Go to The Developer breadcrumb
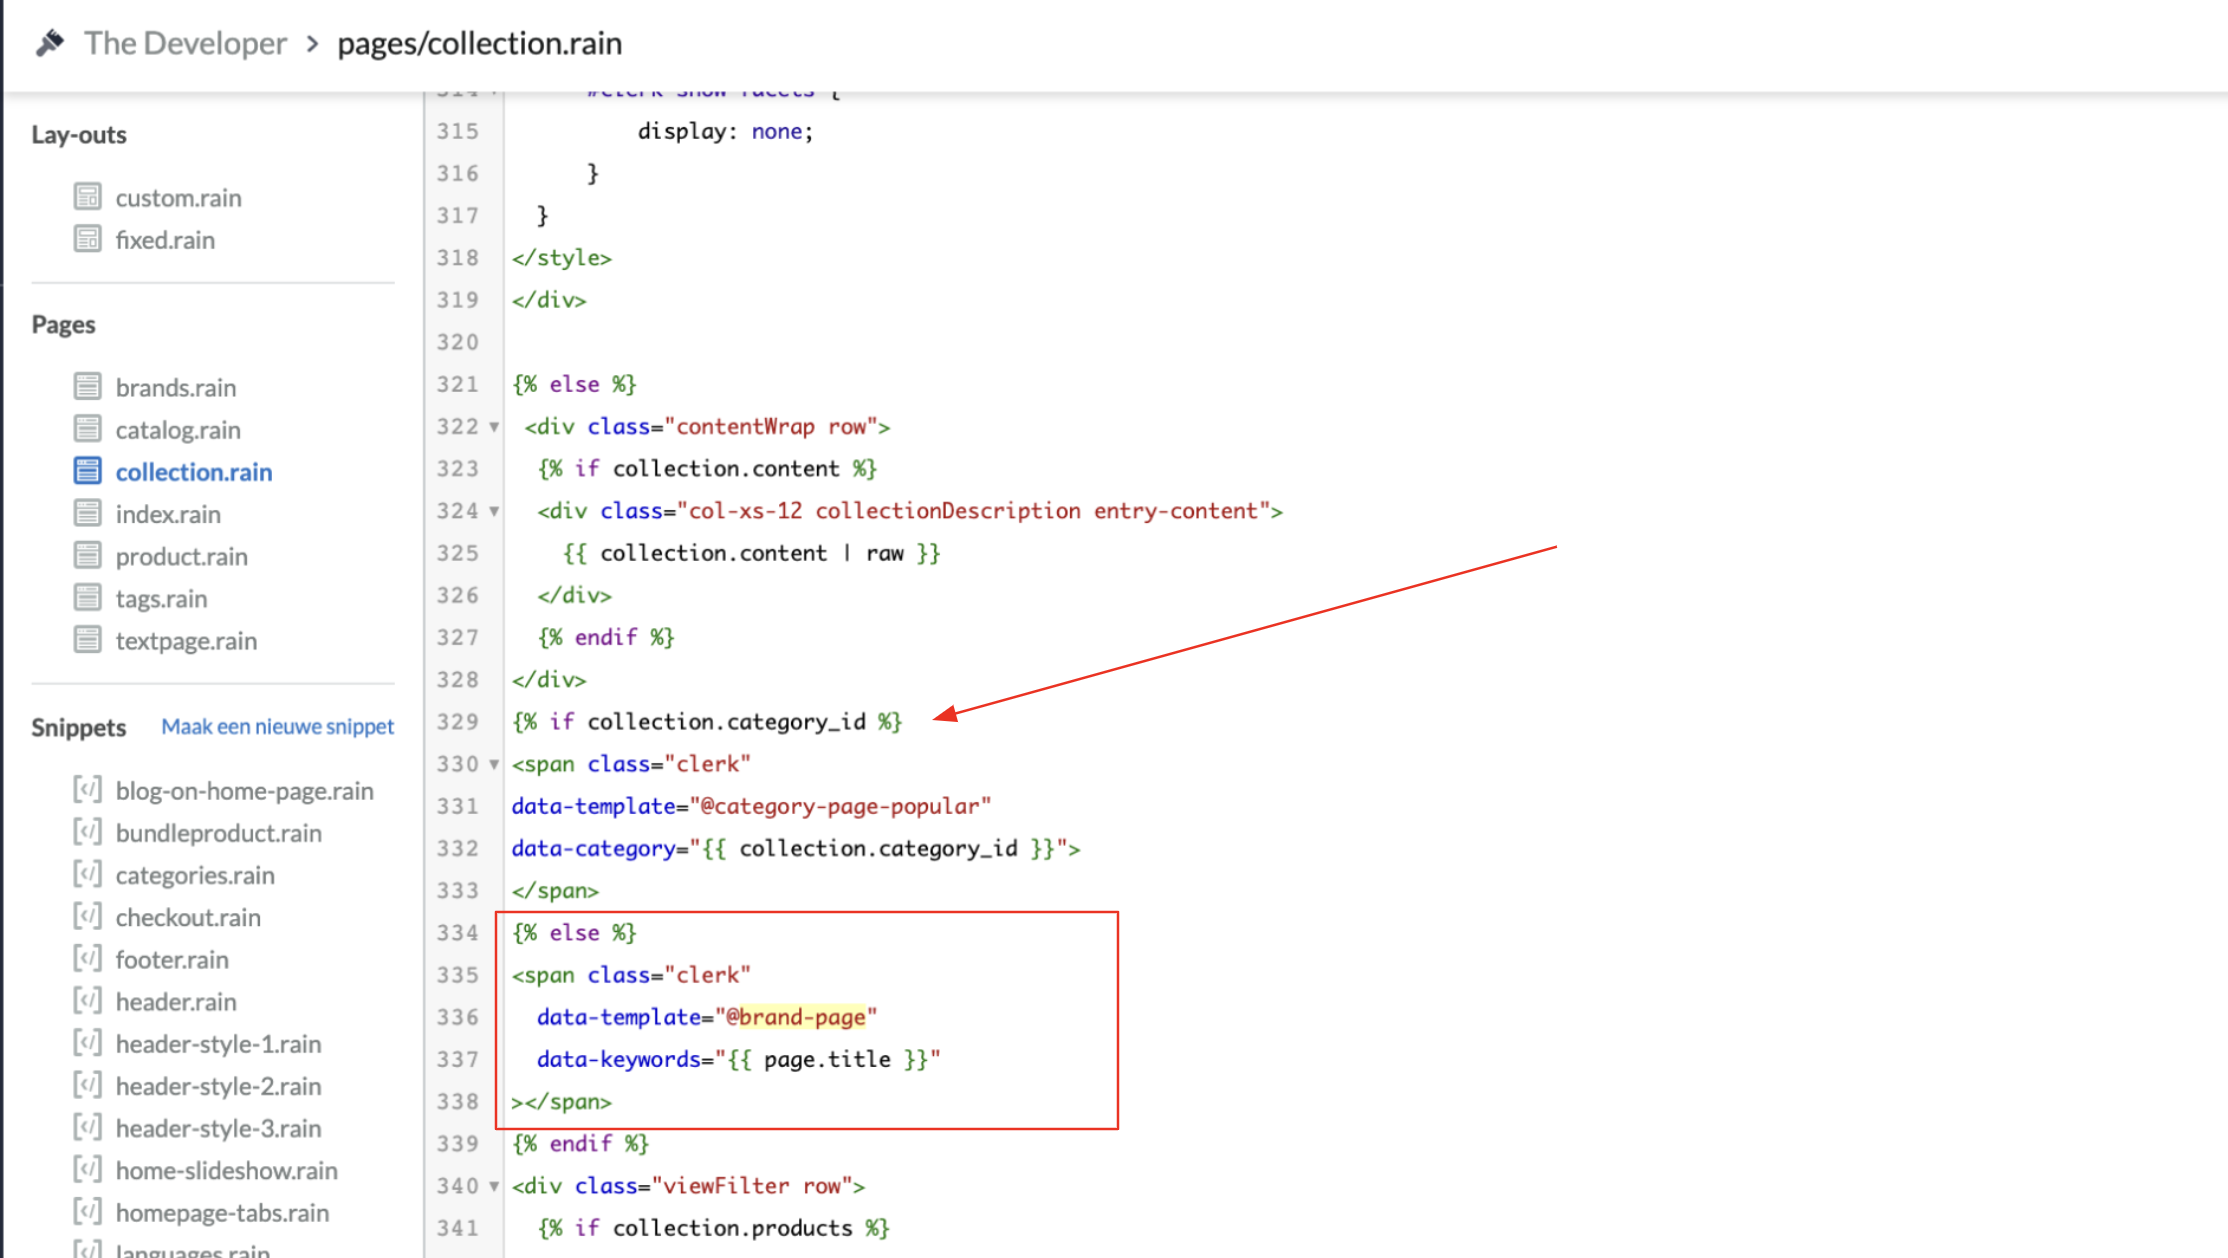The image size is (2228, 1258). [185, 43]
